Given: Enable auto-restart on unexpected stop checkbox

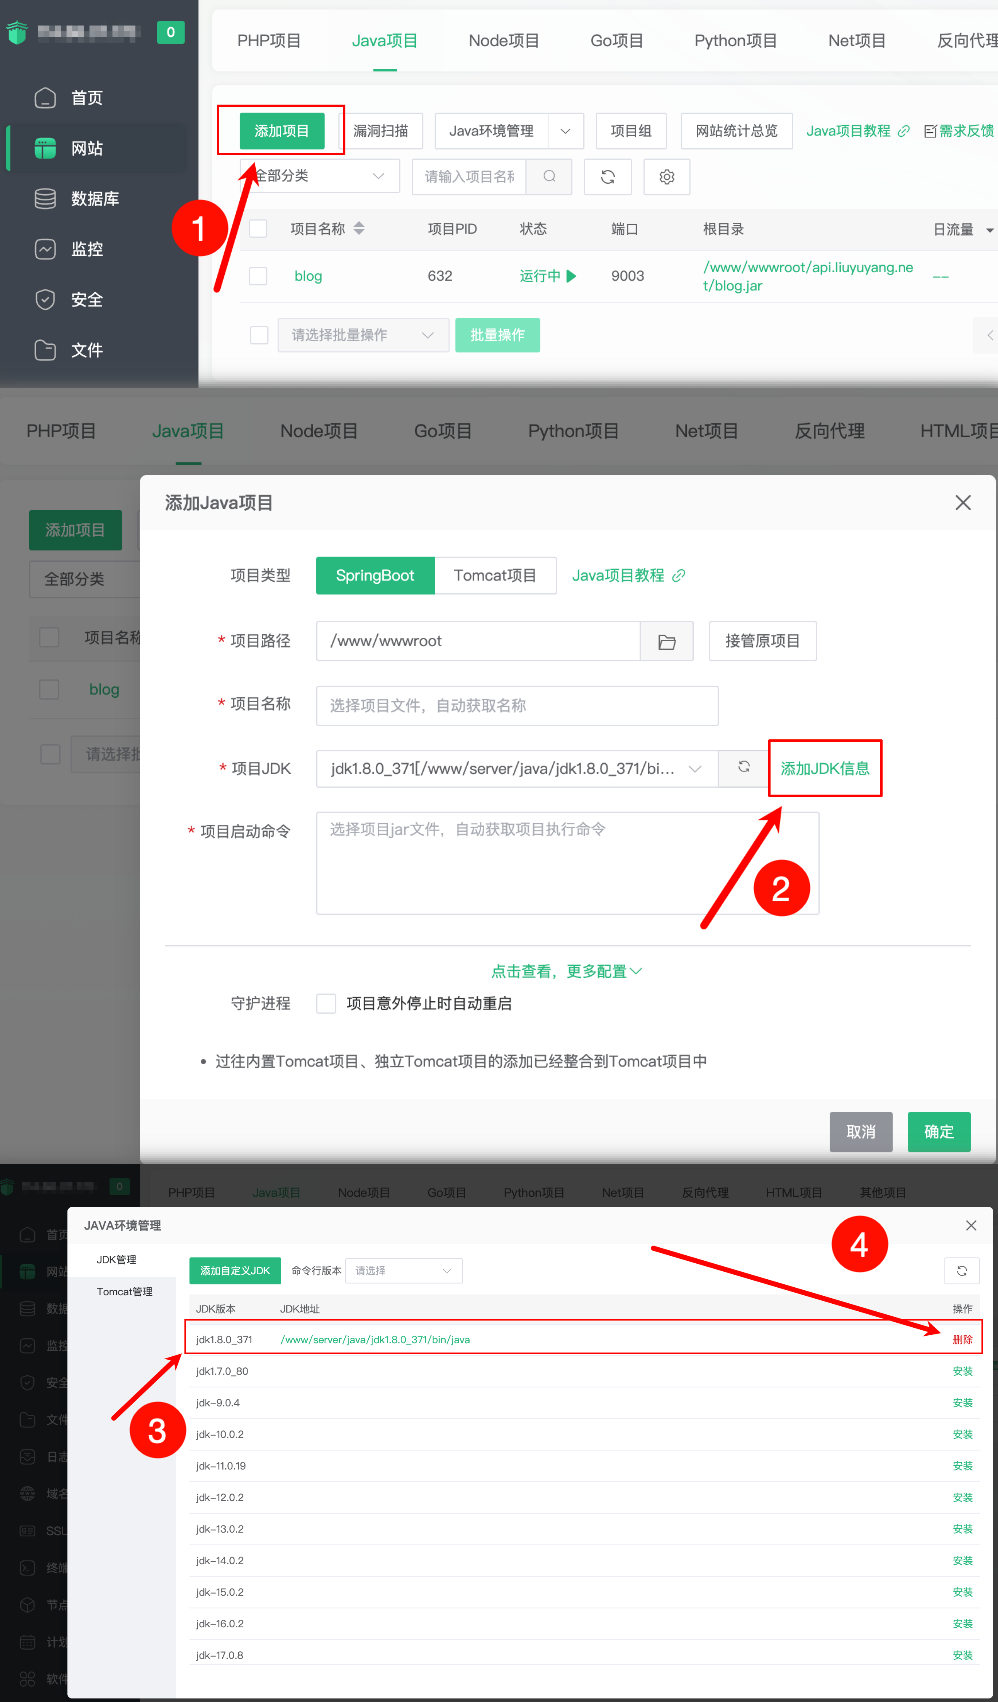Looking at the screenshot, I should [x=326, y=1003].
